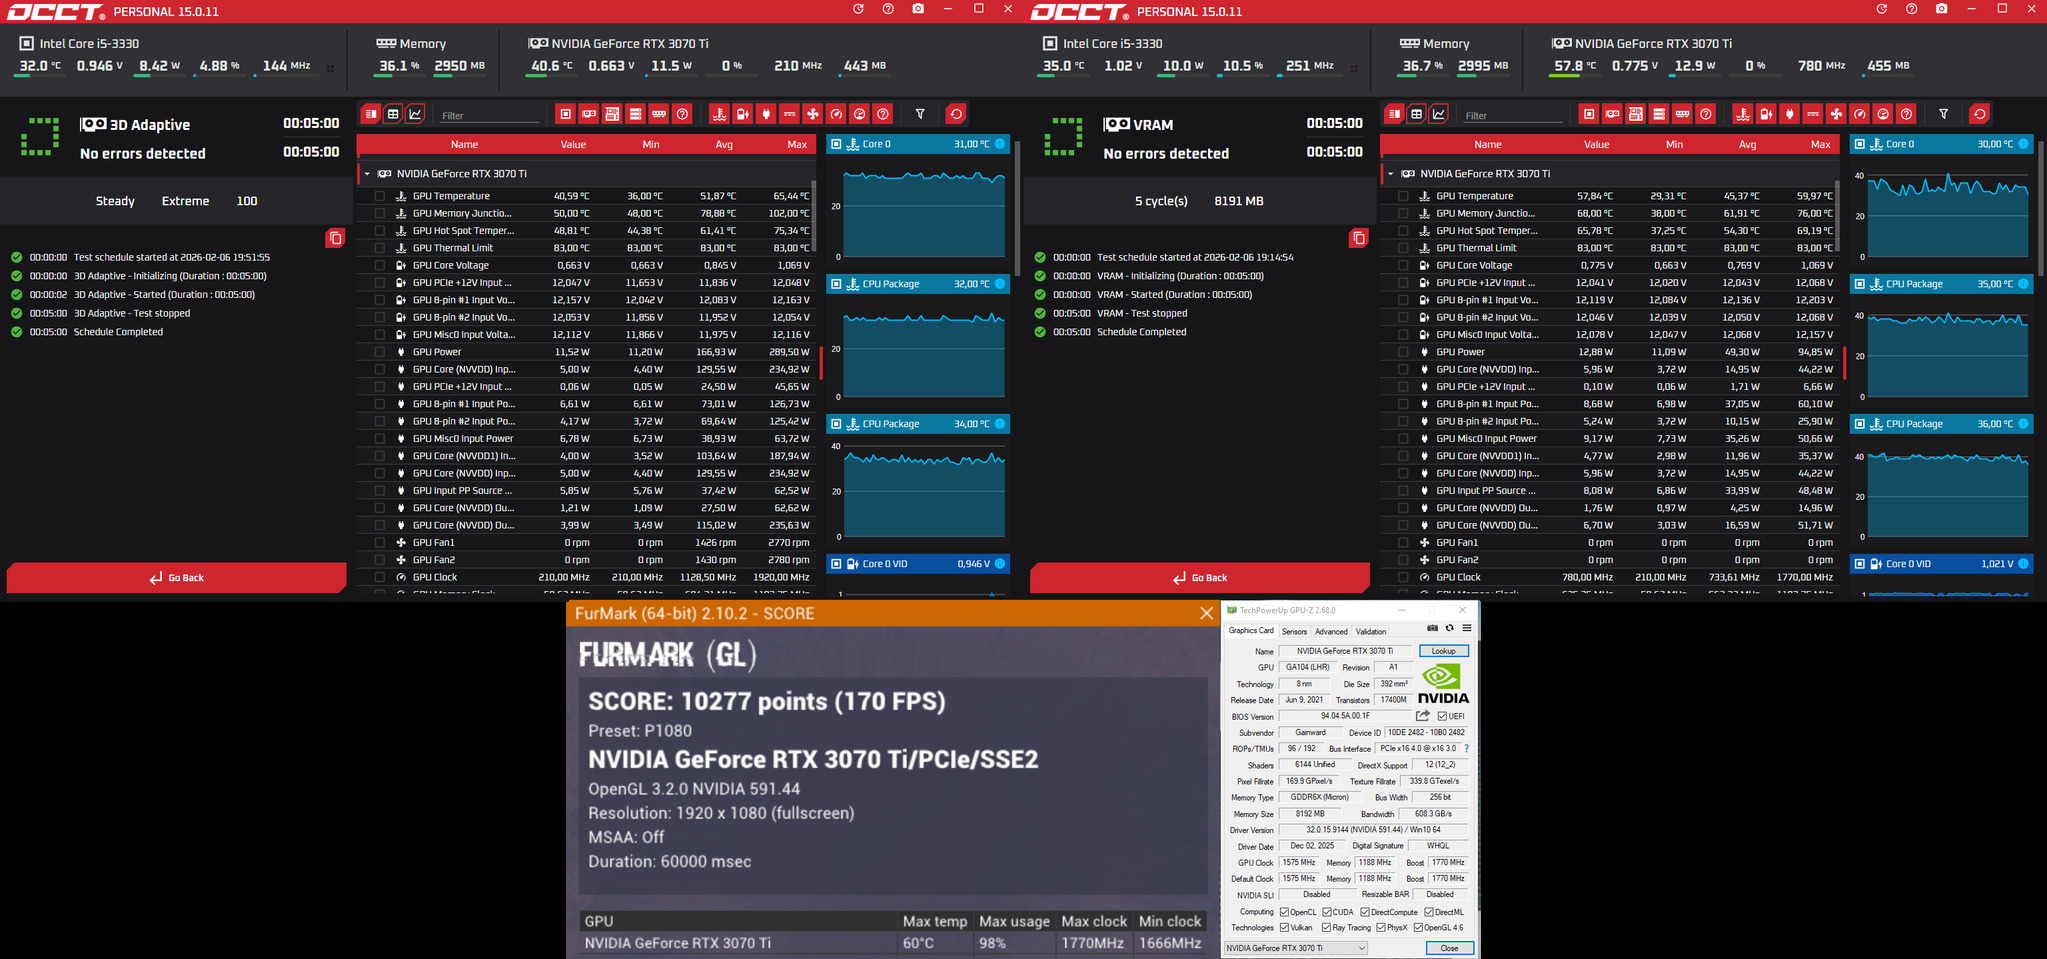Toggle fan sensor filter in VRAM window

tap(1836, 114)
